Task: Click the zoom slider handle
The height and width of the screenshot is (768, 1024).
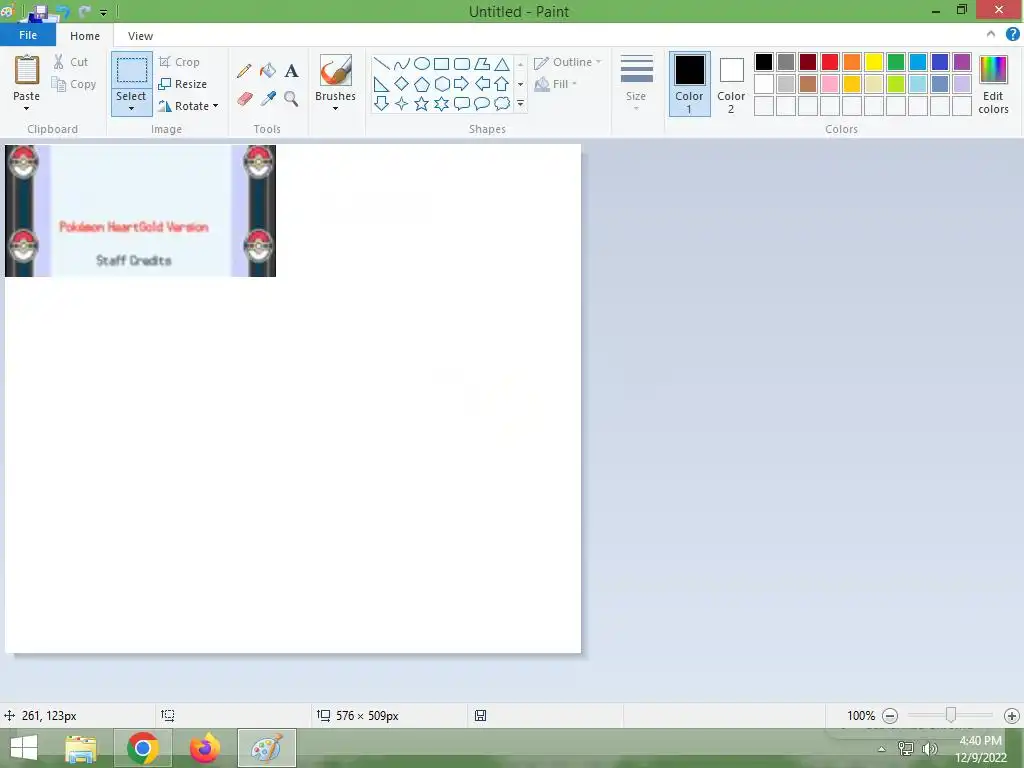Action: click(x=951, y=715)
